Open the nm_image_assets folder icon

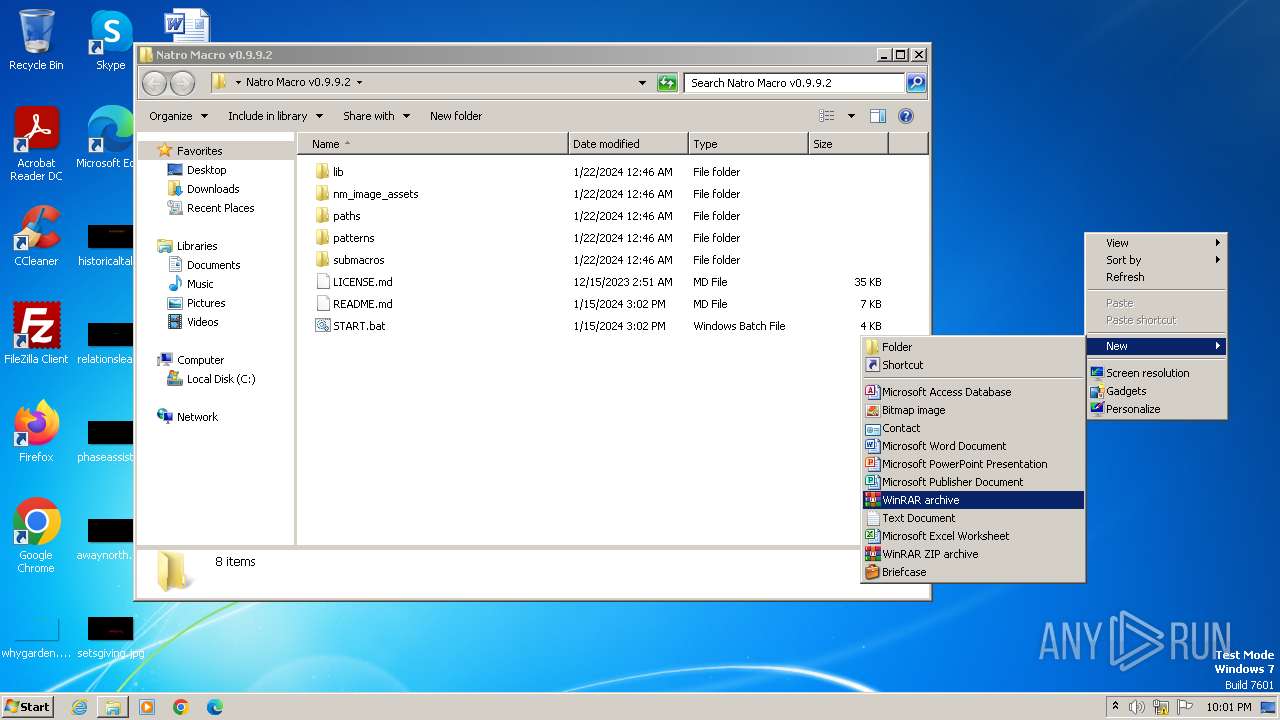322,194
